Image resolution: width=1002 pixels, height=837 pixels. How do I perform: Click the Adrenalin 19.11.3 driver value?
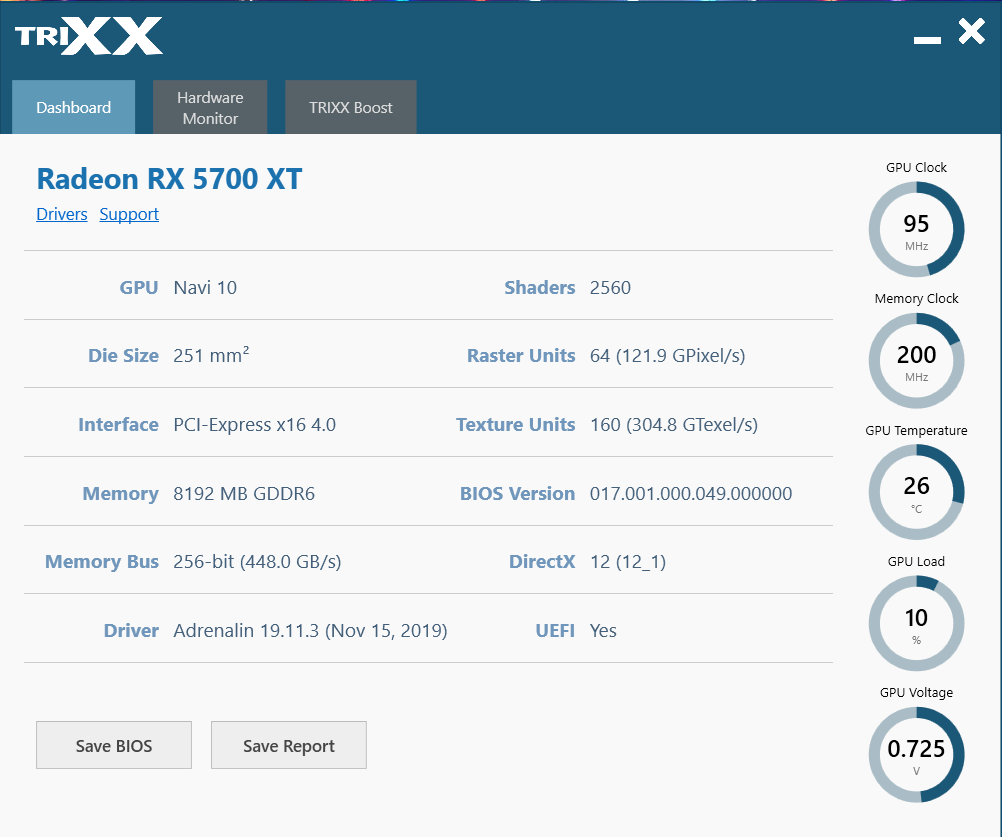click(310, 631)
